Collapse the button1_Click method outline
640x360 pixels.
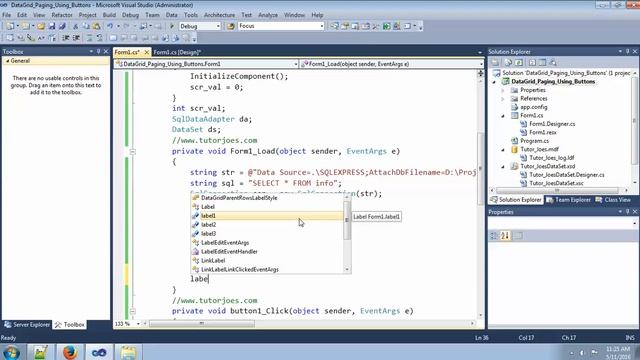133,311
